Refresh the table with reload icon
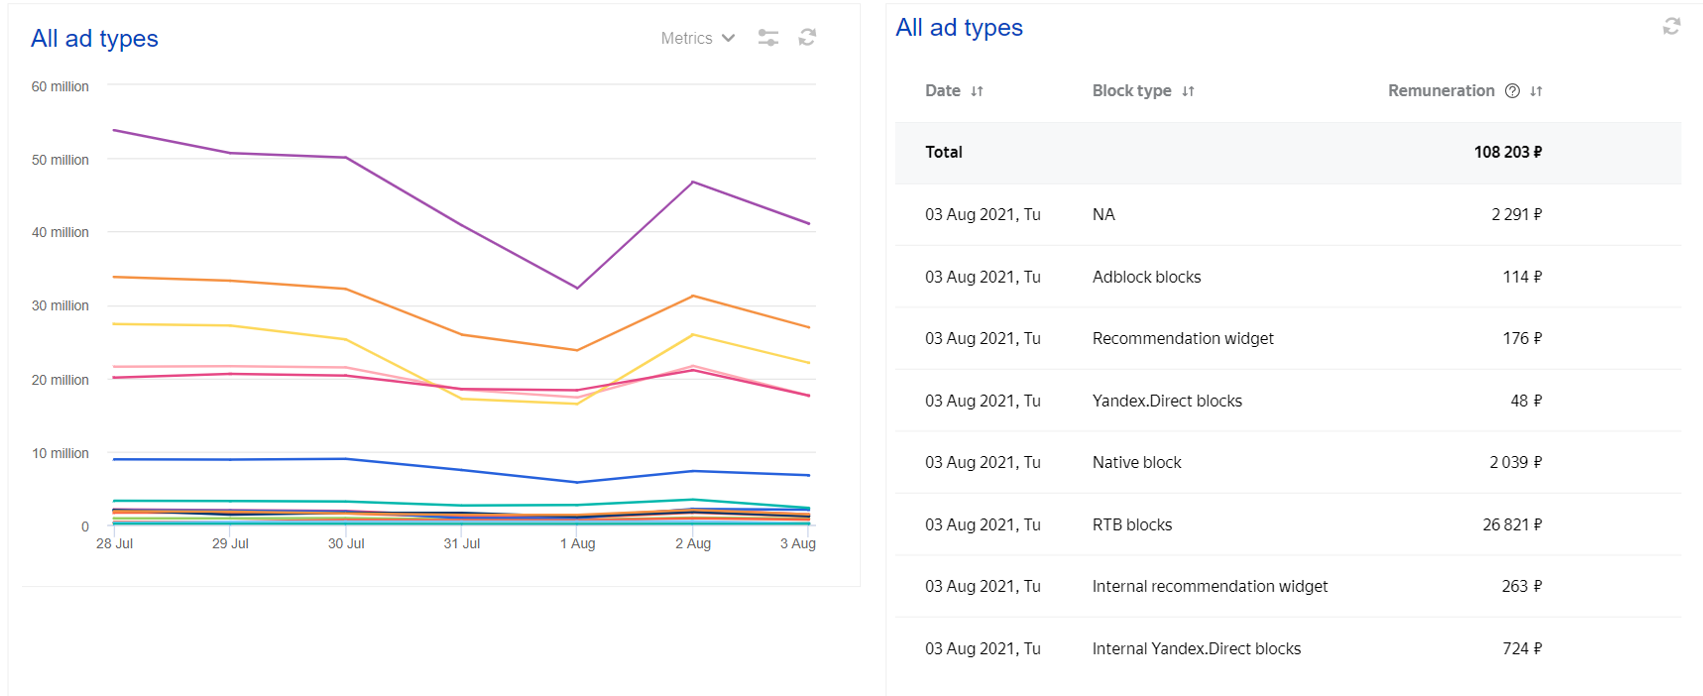This screenshot has height=696, width=1703. [1671, 27]
